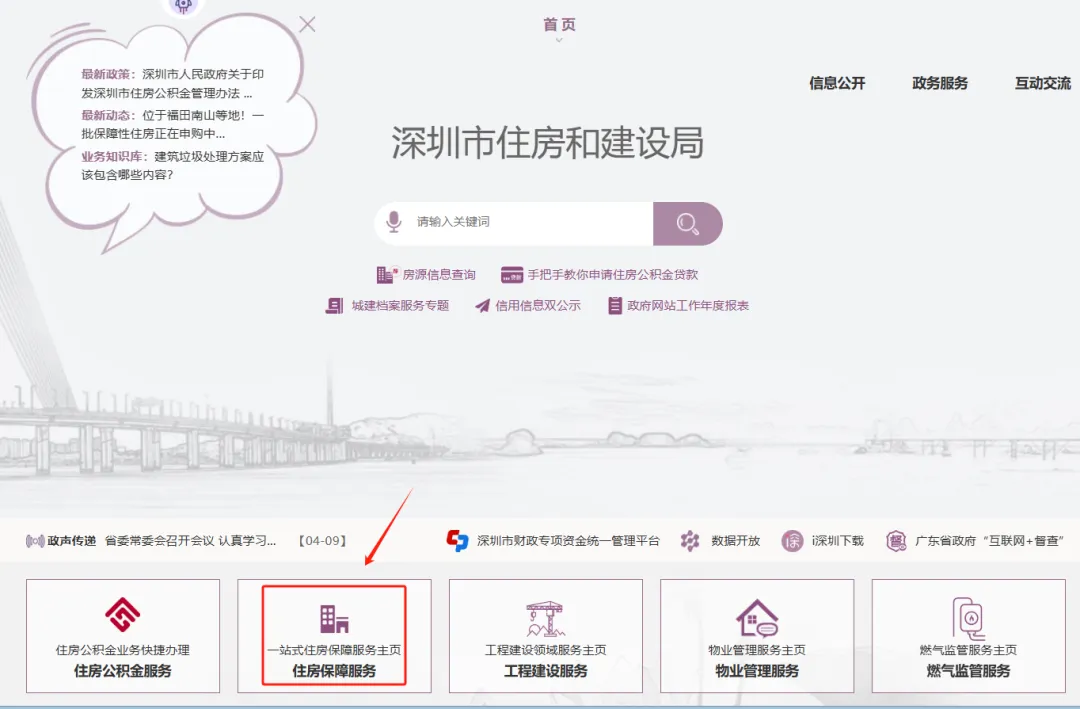
Task: Open the i深圳下载 link
Action: click(837, 541)
